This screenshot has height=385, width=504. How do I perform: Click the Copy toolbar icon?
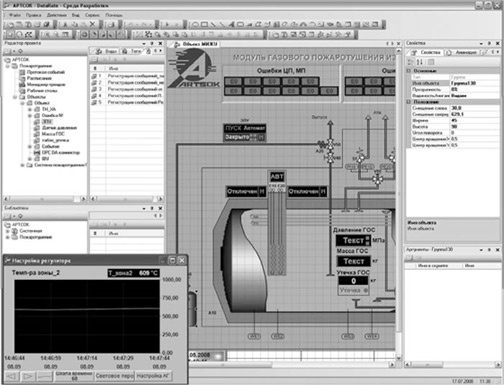click(74, 24)
